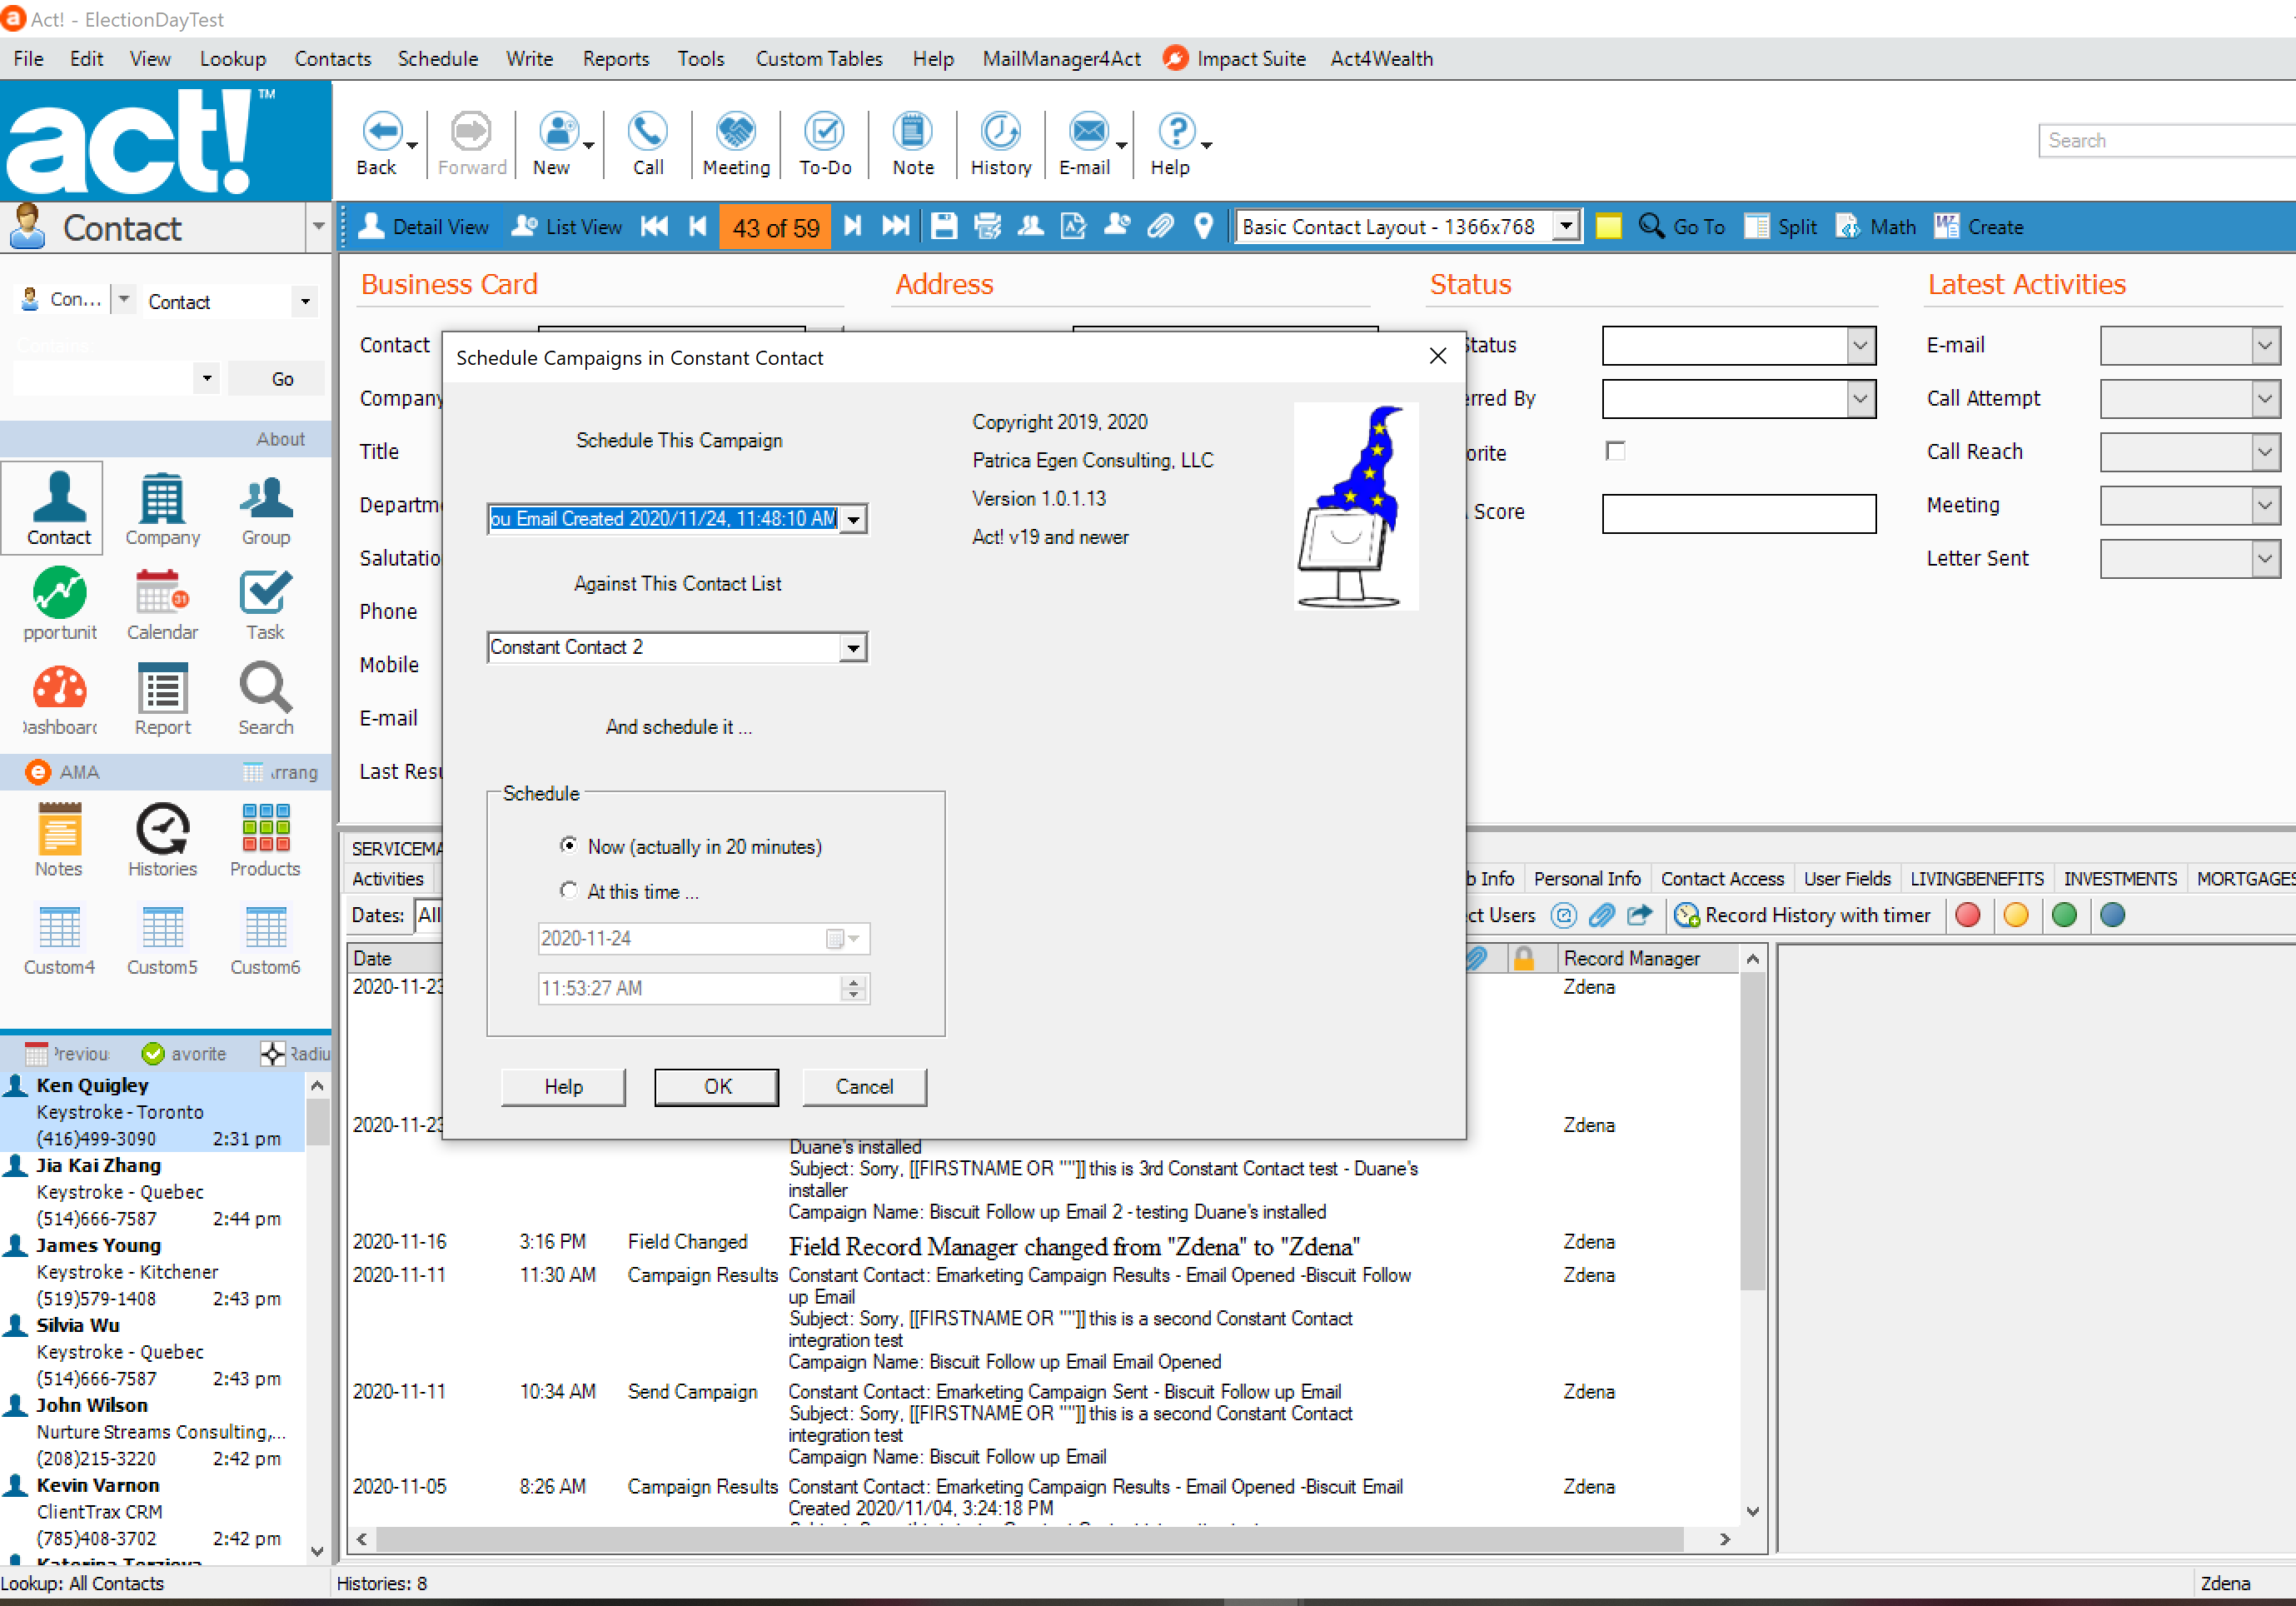Jump to last record icon

896,227
